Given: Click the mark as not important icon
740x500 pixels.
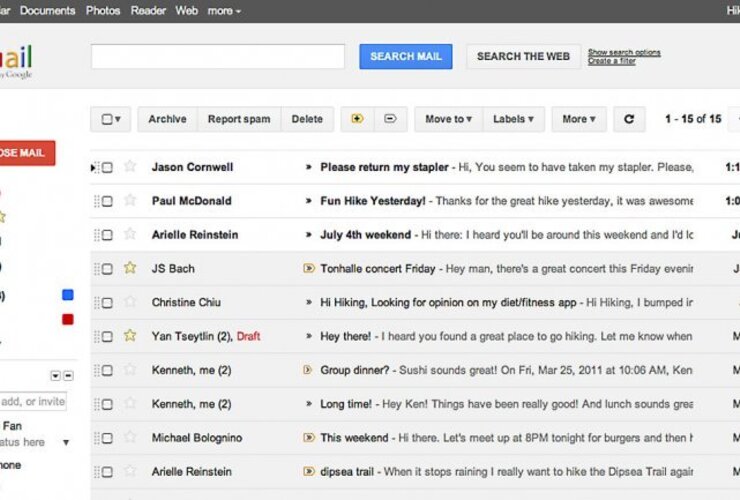Looking at the screenshot, I should click(390, 119).
